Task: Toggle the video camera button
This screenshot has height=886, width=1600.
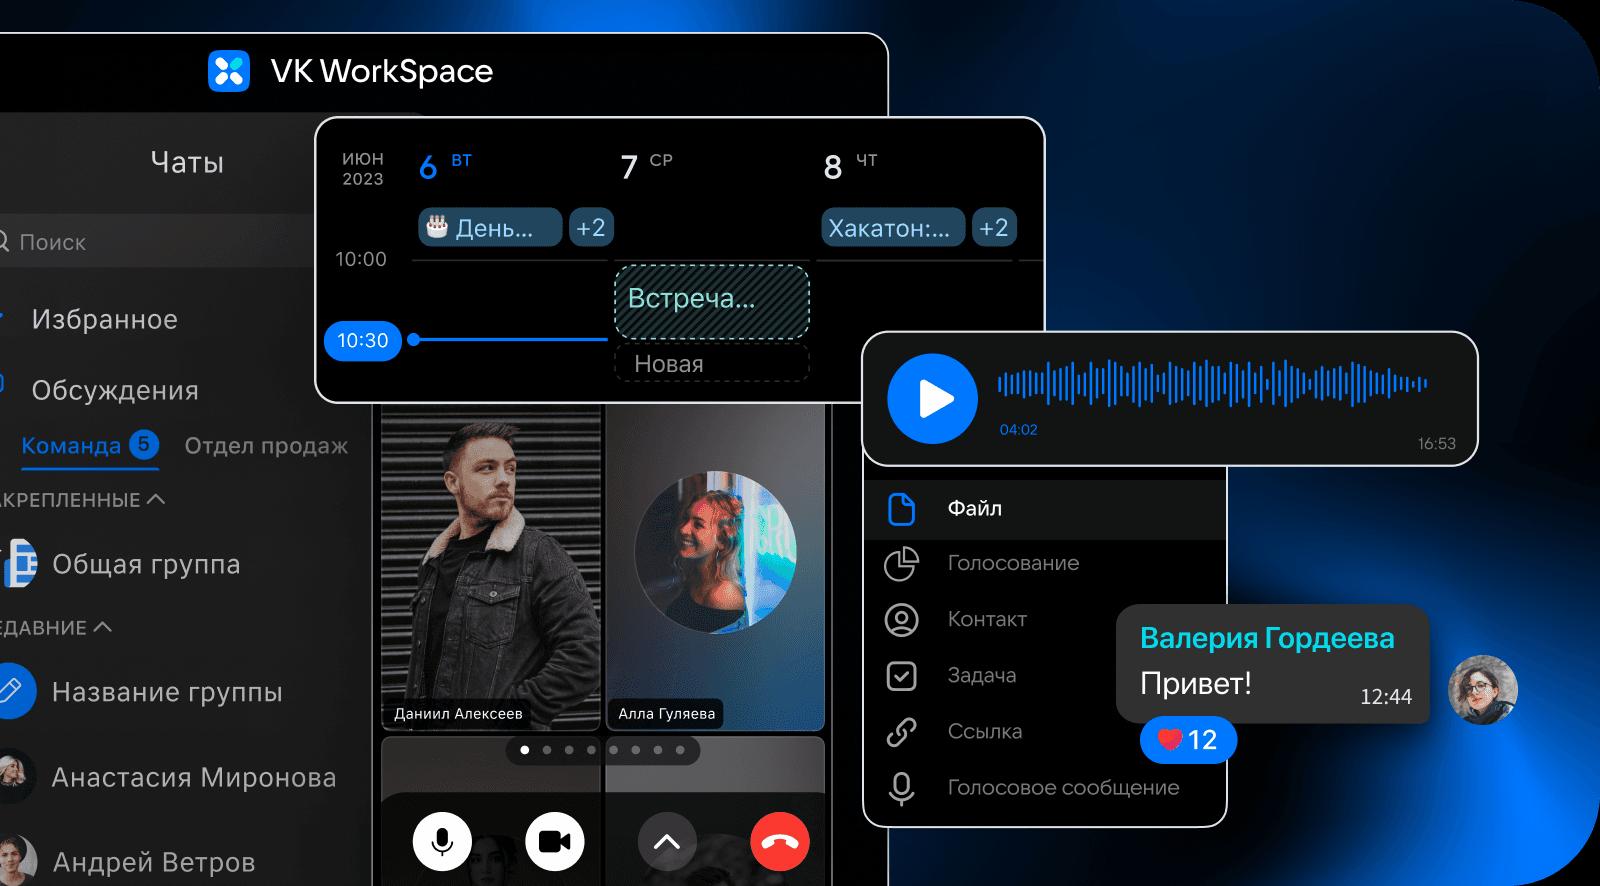Action: pyautogui.click(x=555, y=841)
